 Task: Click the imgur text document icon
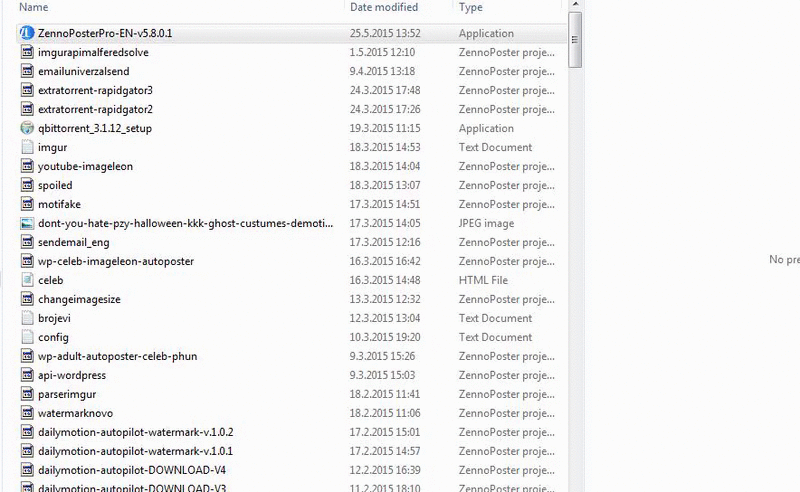click(27, 147)
